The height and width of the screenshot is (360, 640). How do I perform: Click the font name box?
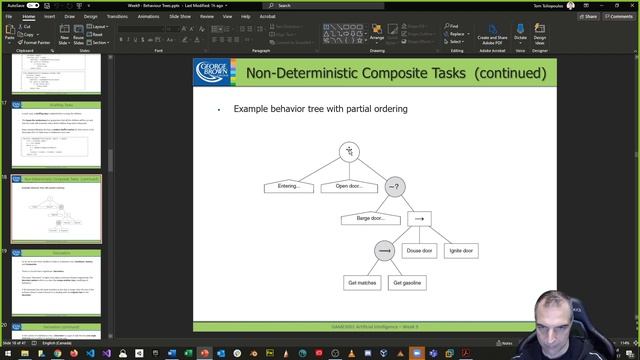pos(141,29)
